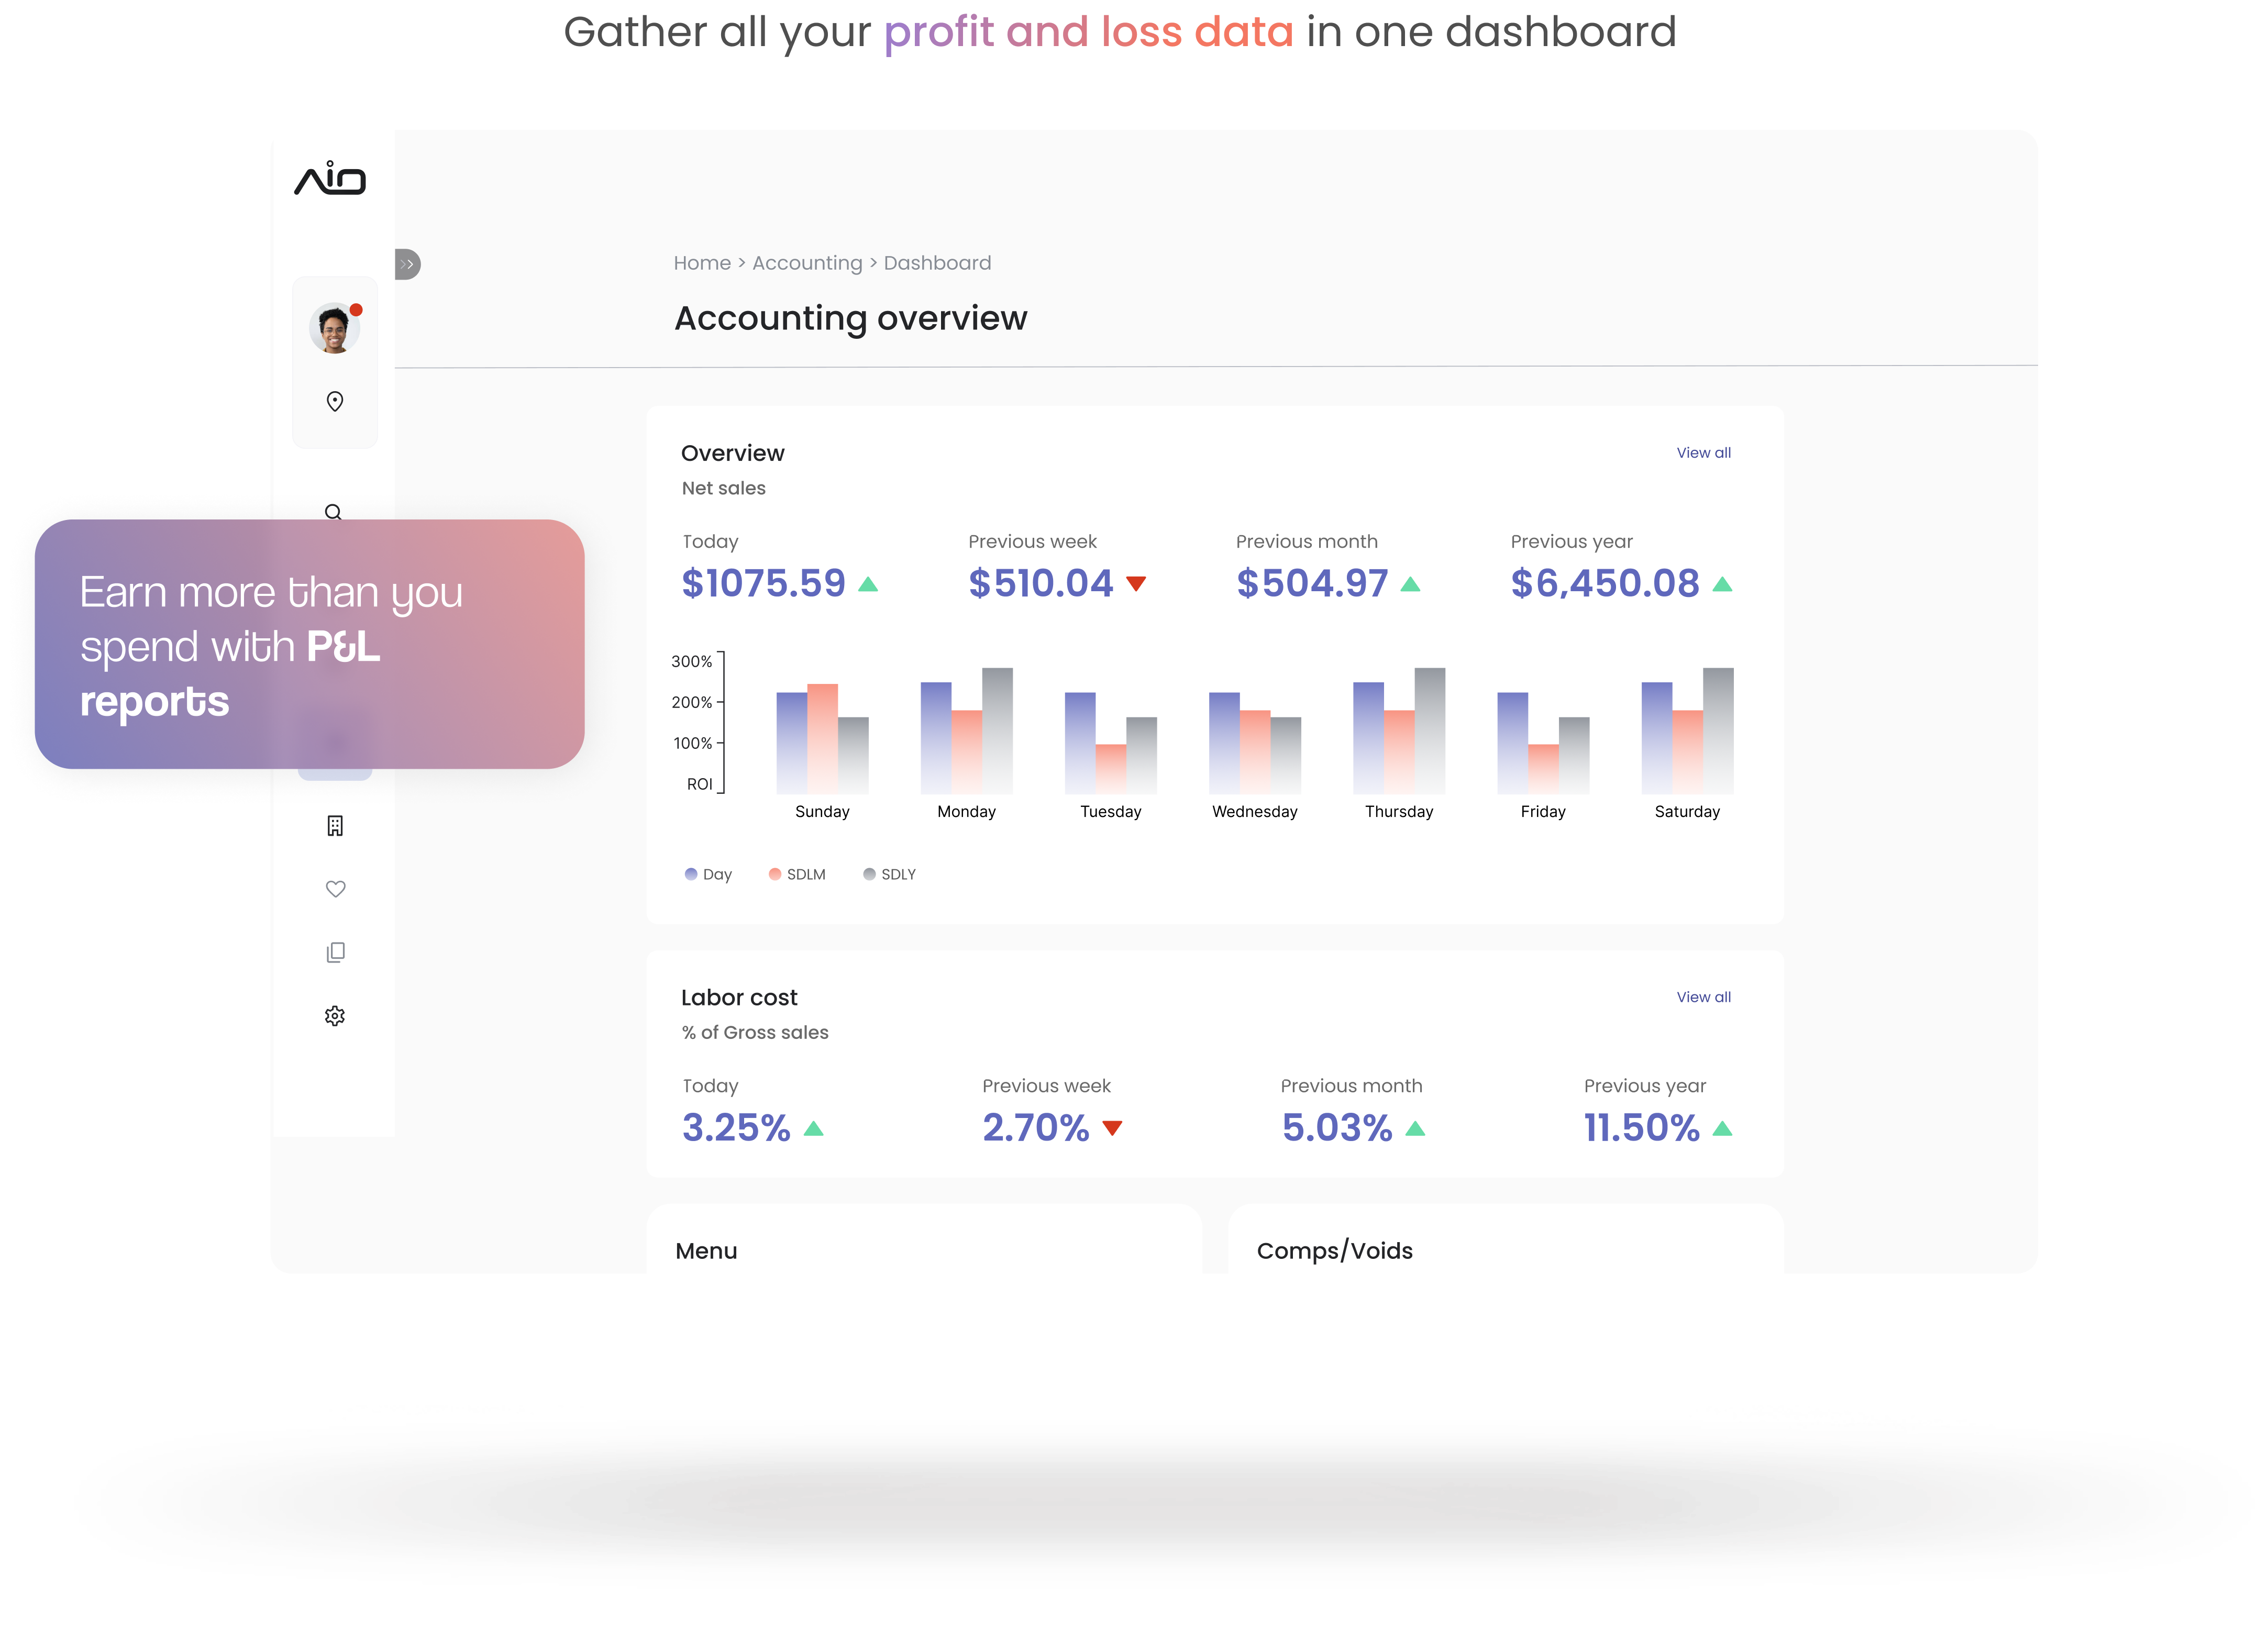Select Today's net sales value $1075.59
Screen dimensions: 2268x1638
(763, 583)
